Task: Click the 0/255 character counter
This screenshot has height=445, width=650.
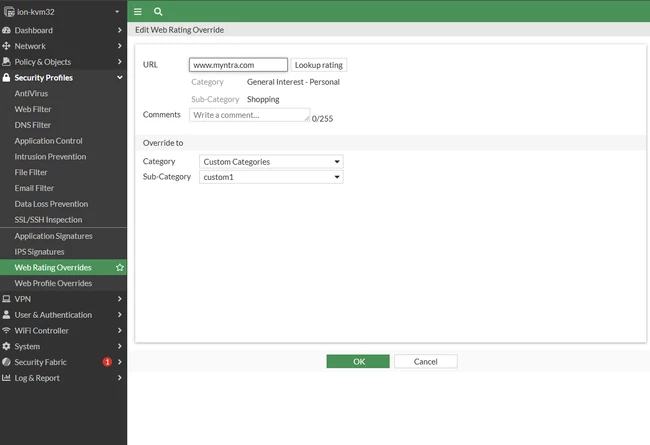Action: (x=323, y=119)
